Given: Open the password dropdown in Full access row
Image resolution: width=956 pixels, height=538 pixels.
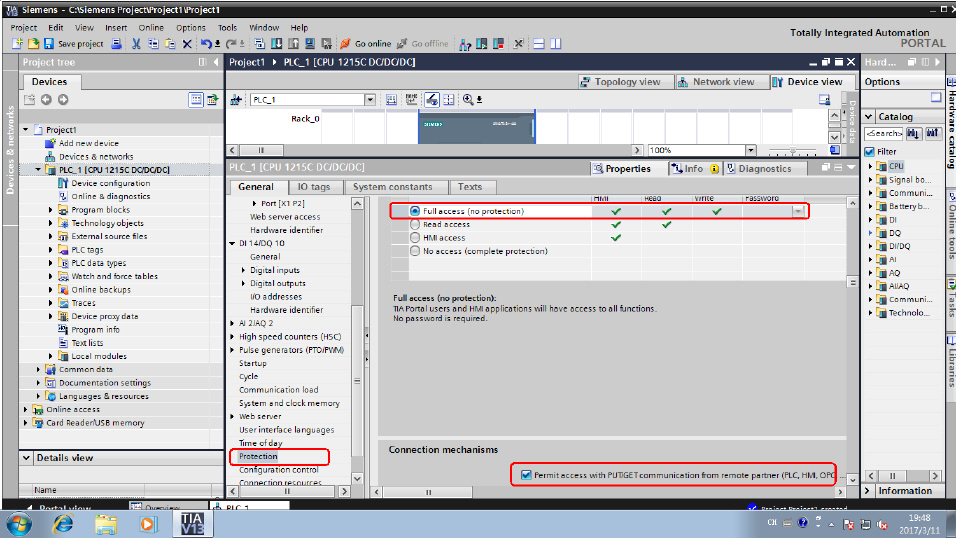Looking at the screenshot, I should [x=797, y=211].
